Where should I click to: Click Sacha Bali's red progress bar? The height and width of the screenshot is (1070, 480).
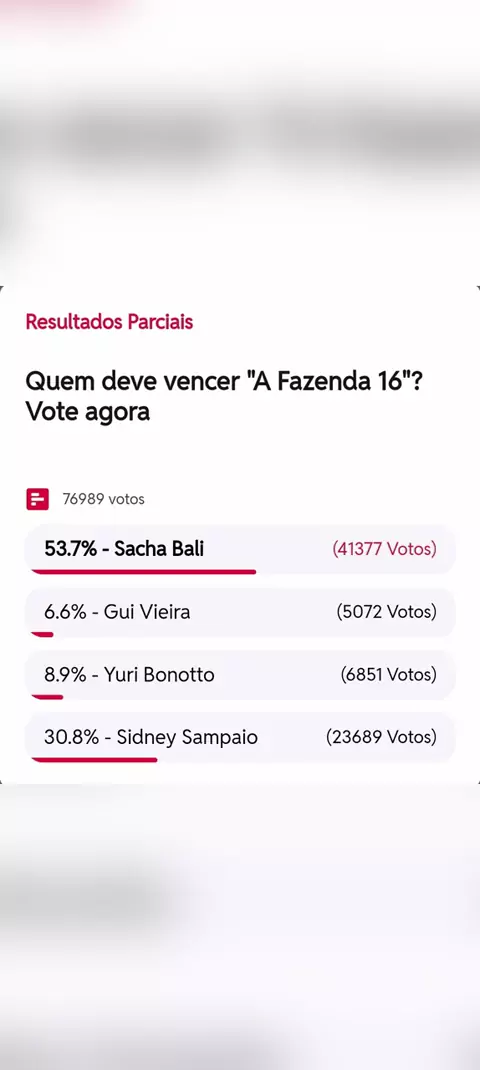[143, 571]
